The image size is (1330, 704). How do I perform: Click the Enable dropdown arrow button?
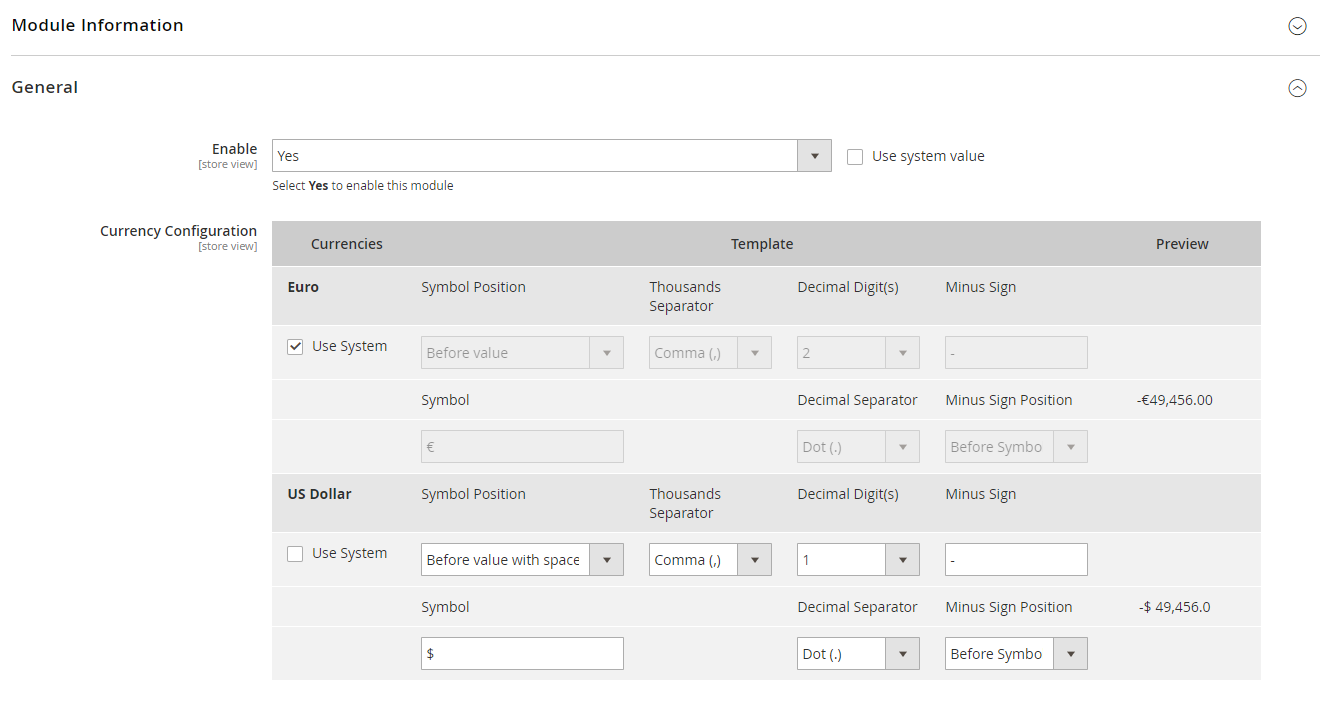tap(814, 156)
